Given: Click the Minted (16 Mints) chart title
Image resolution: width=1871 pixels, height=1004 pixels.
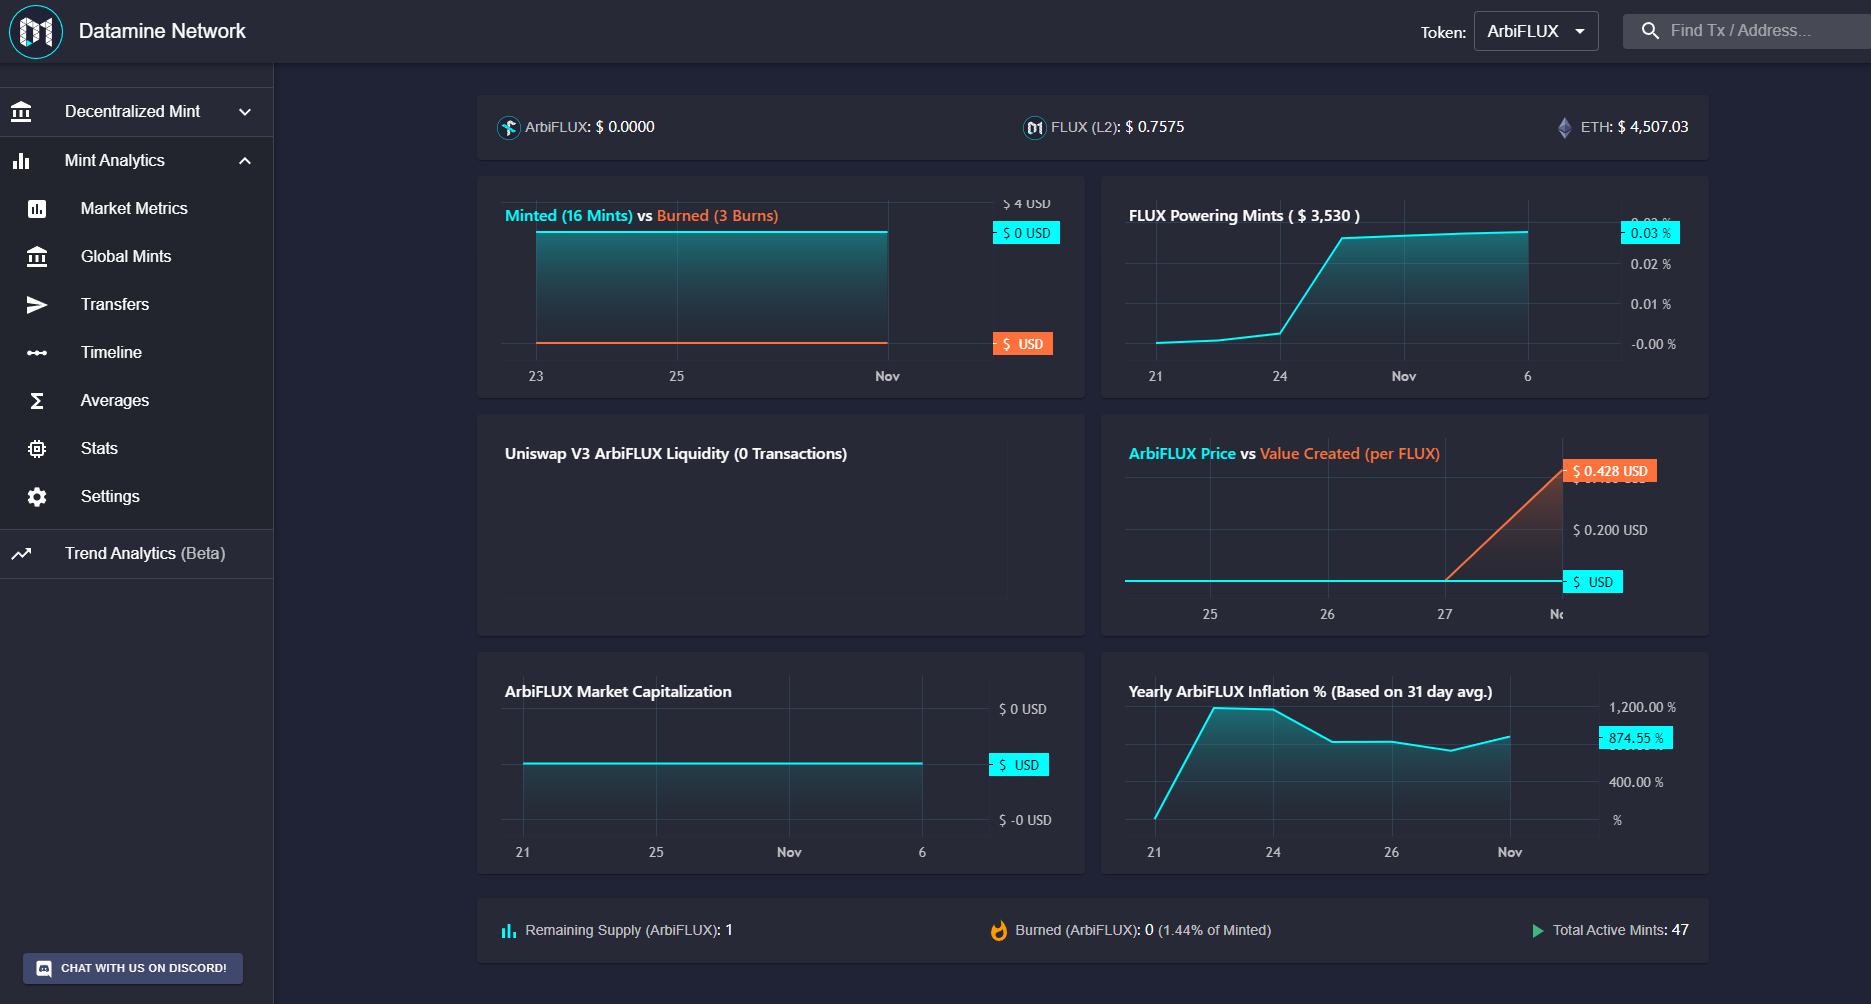Looking at the screenshot, I should [x=569, y=216].
